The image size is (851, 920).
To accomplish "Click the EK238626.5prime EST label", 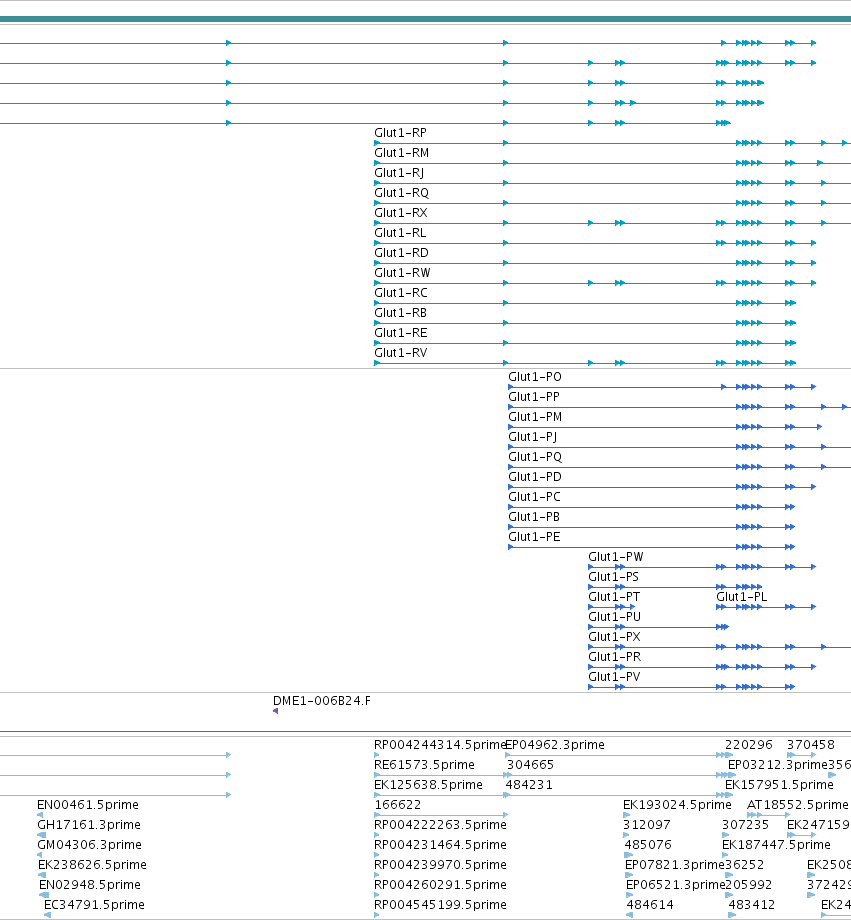I will click(x=92, y=864).
